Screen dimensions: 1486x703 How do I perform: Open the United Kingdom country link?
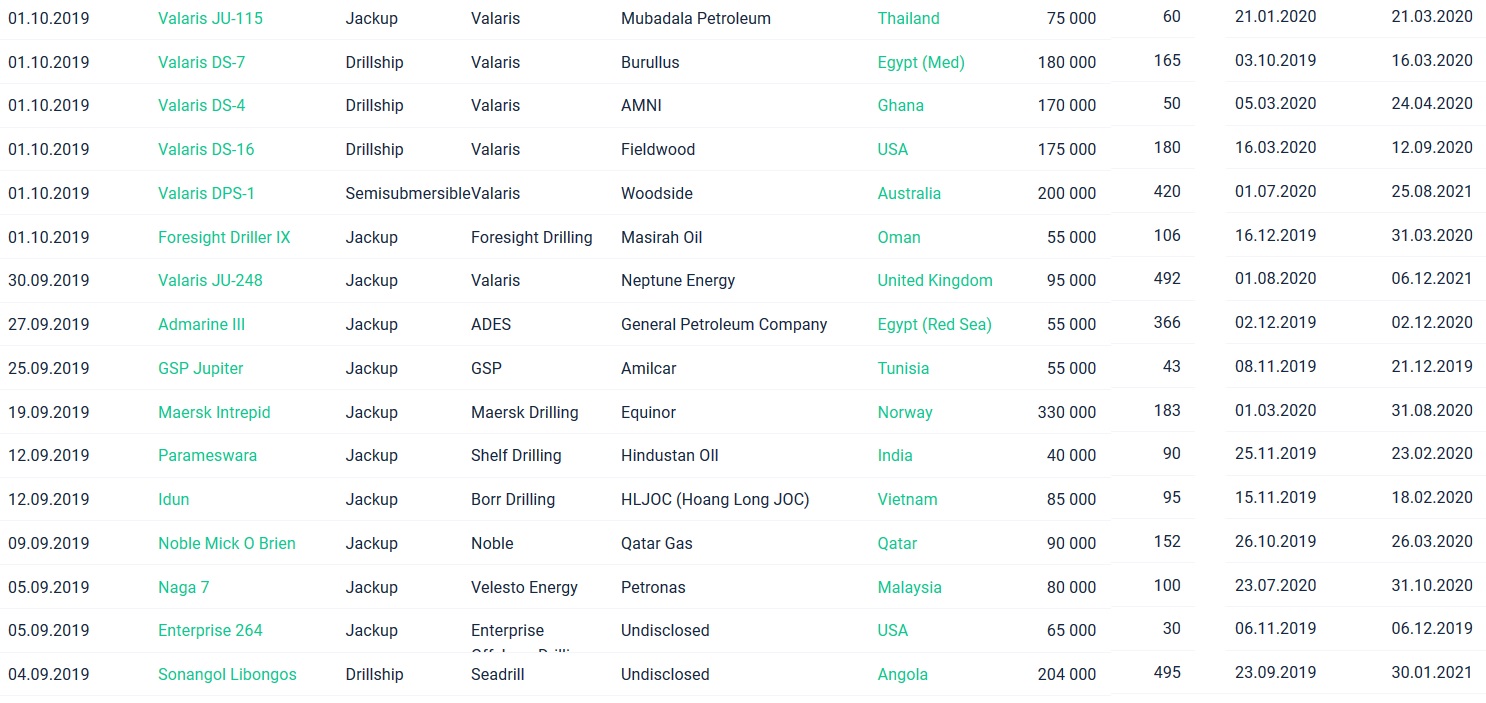coord(934,280)
